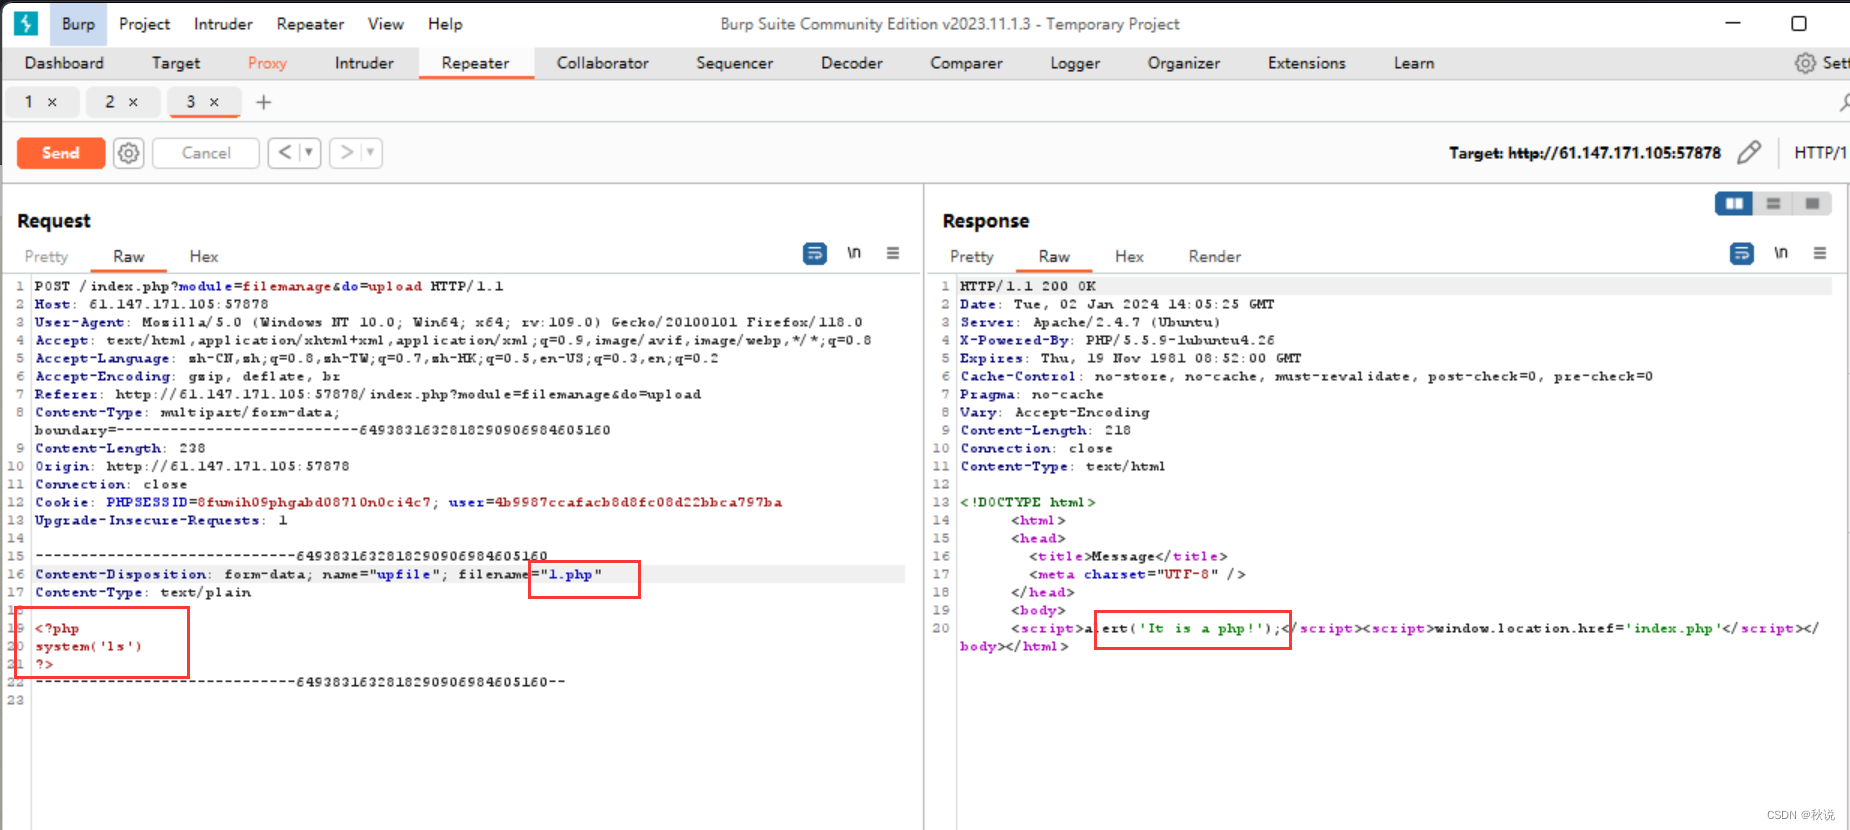Switch to the Logger tab

pyautogui.click(x=1075, y=63)
